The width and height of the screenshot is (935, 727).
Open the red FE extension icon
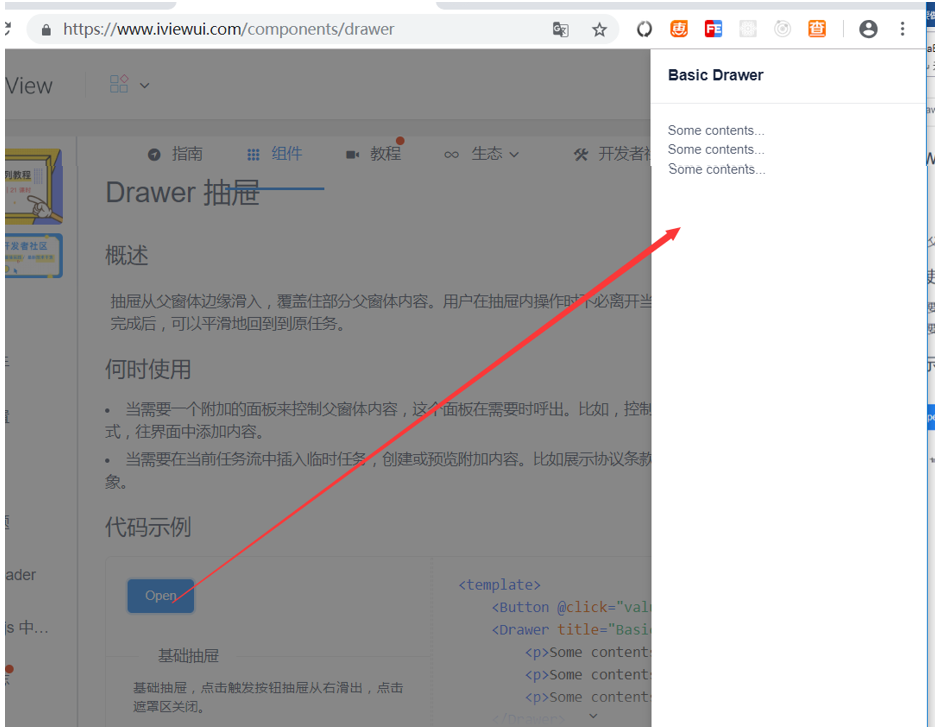pos(713,29)
